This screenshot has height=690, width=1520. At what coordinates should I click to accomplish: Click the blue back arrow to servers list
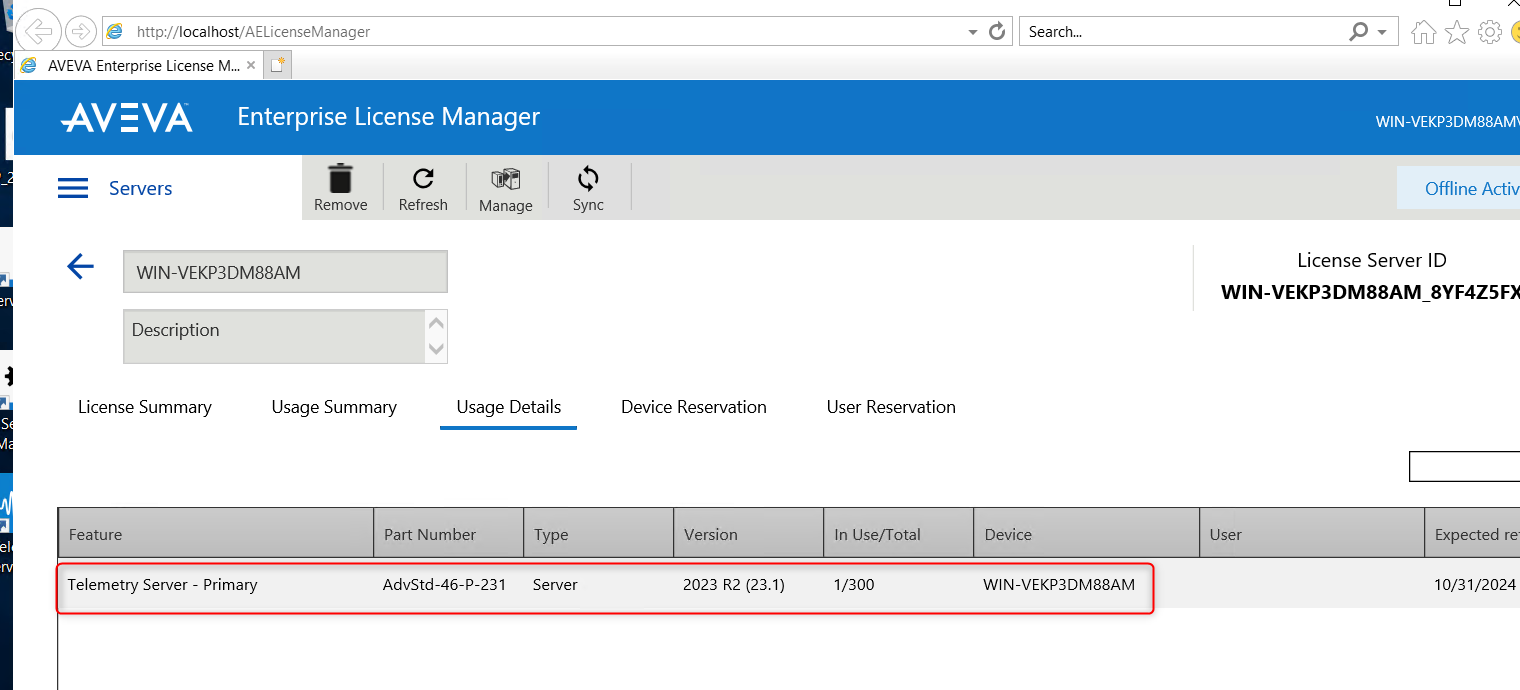point(80,266)
